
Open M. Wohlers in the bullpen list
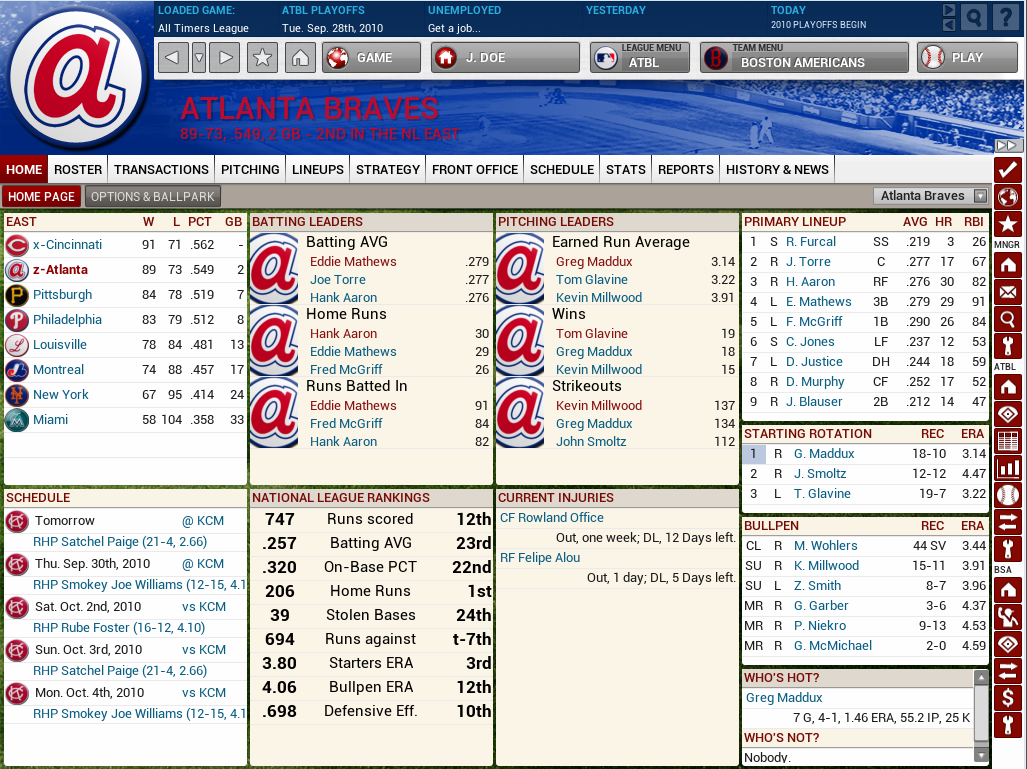825,546
